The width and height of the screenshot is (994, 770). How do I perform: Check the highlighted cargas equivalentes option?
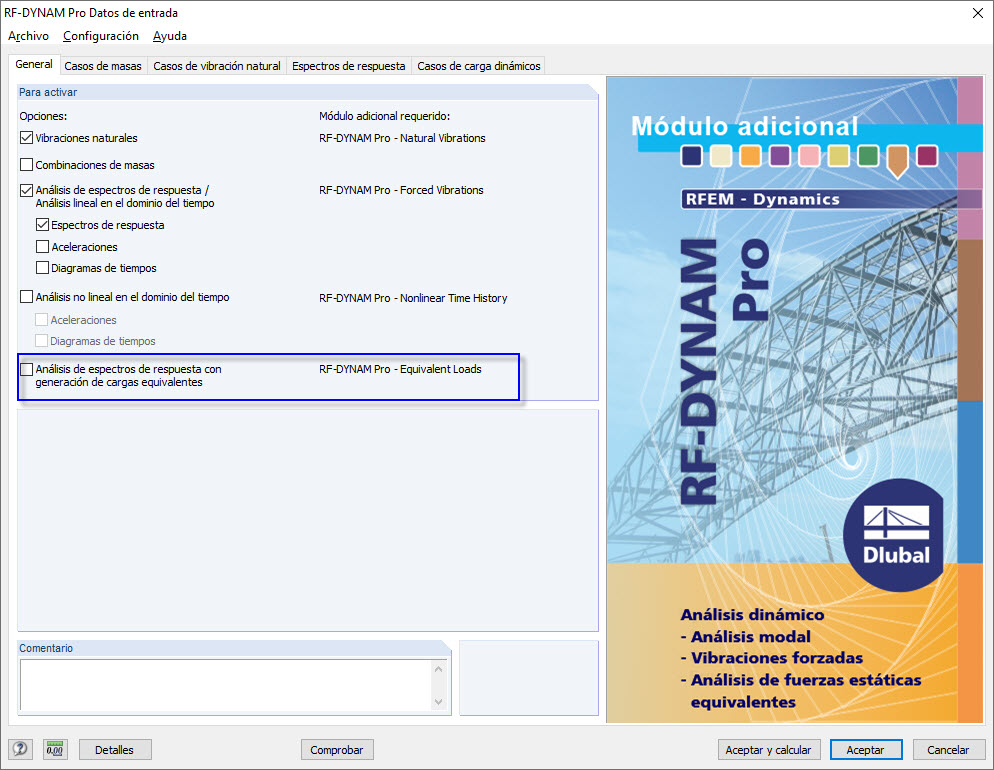pos(25,370)
